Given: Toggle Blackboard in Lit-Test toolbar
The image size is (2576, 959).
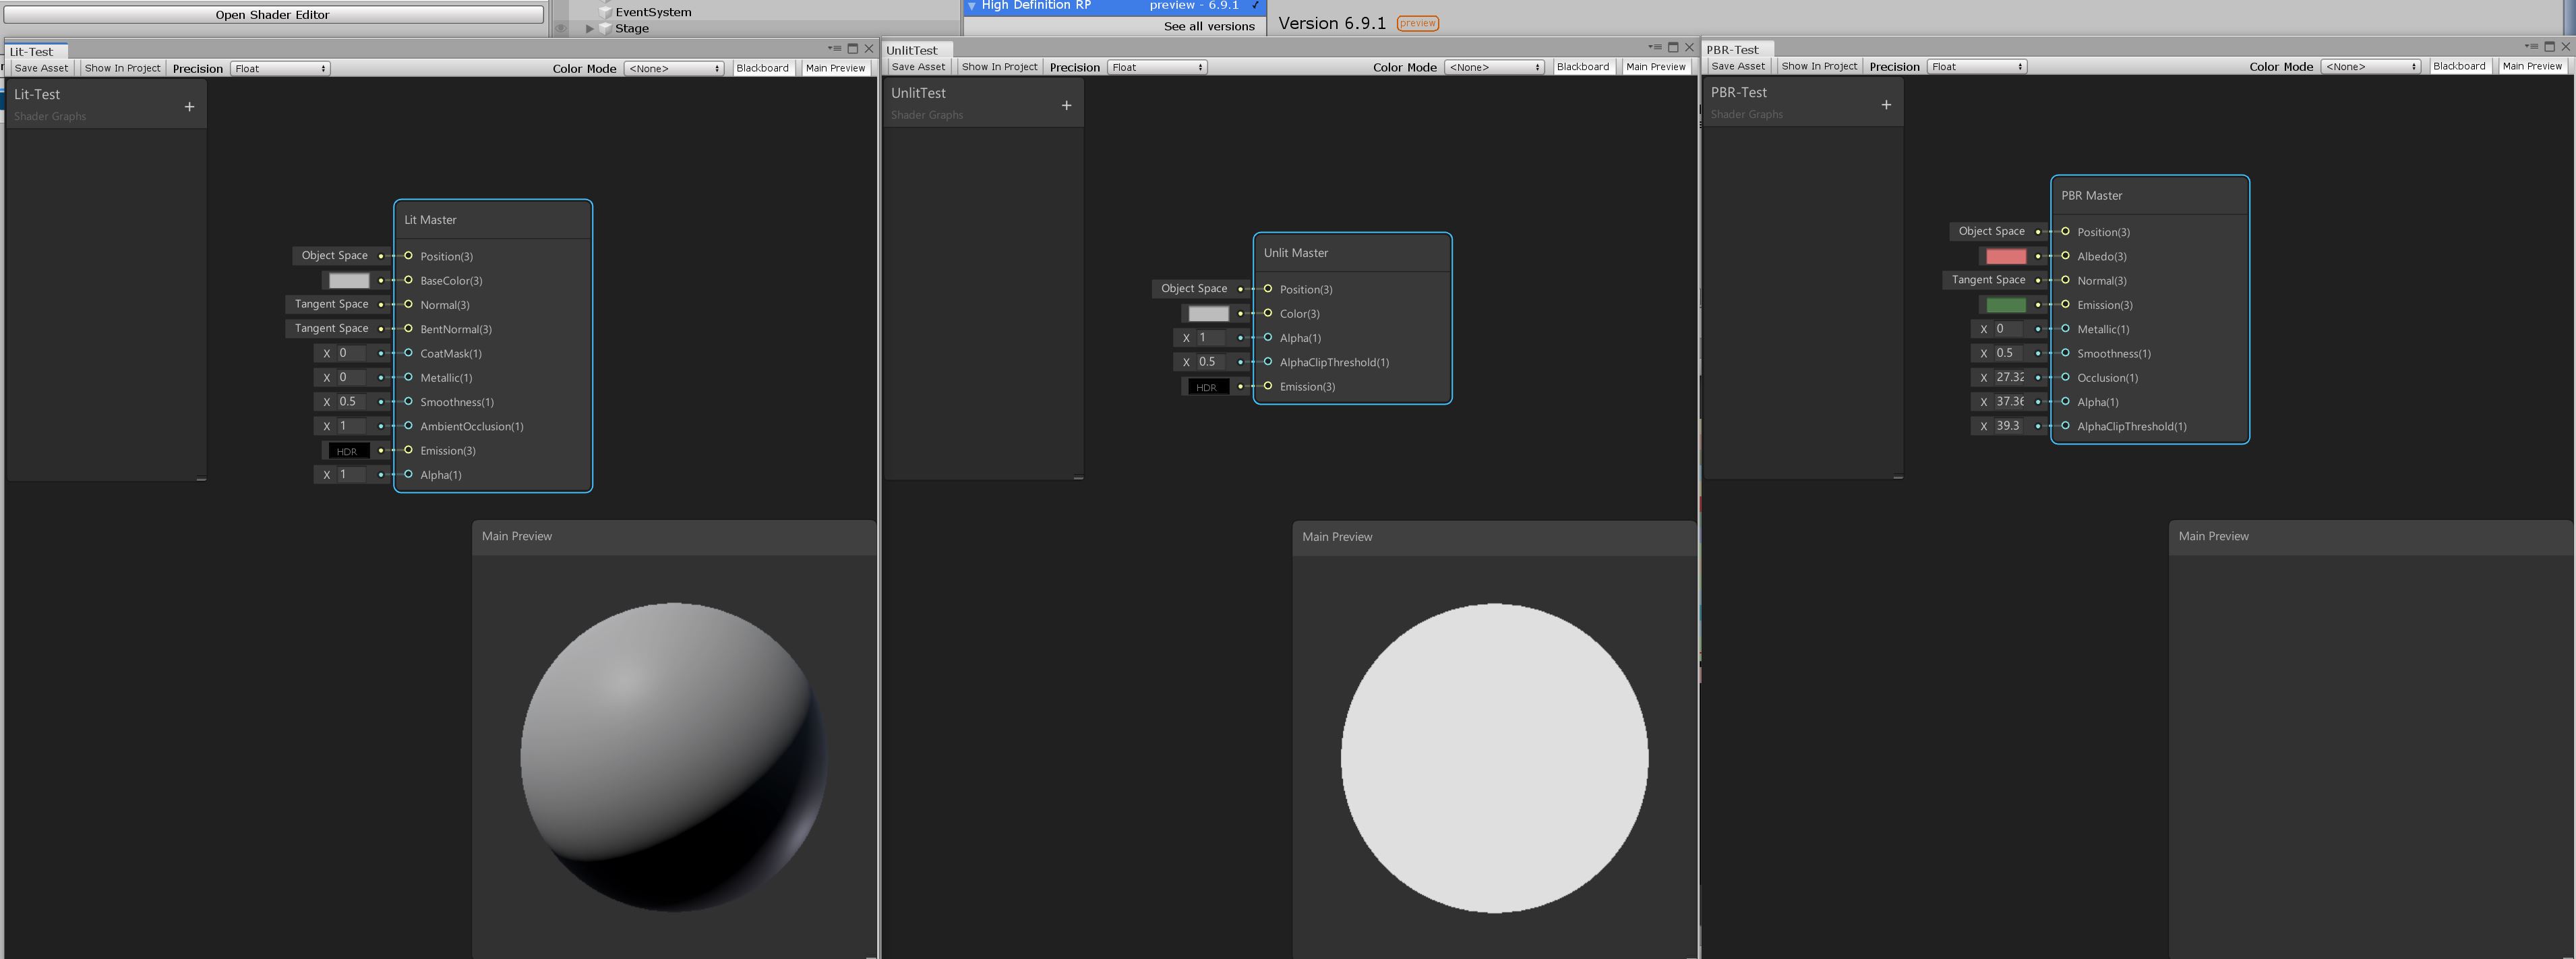Looking at the screenshot, I should tap(762, 68).
